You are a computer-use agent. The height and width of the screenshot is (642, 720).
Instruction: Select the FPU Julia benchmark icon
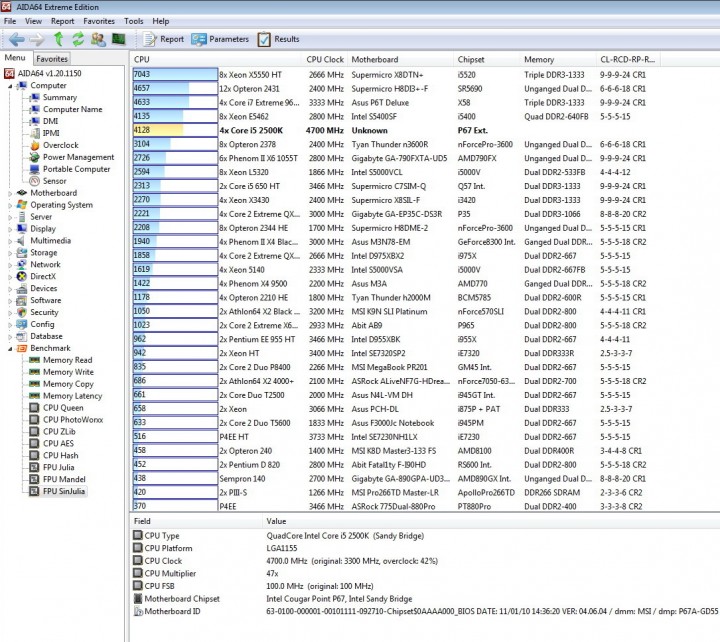pos(34,467)
